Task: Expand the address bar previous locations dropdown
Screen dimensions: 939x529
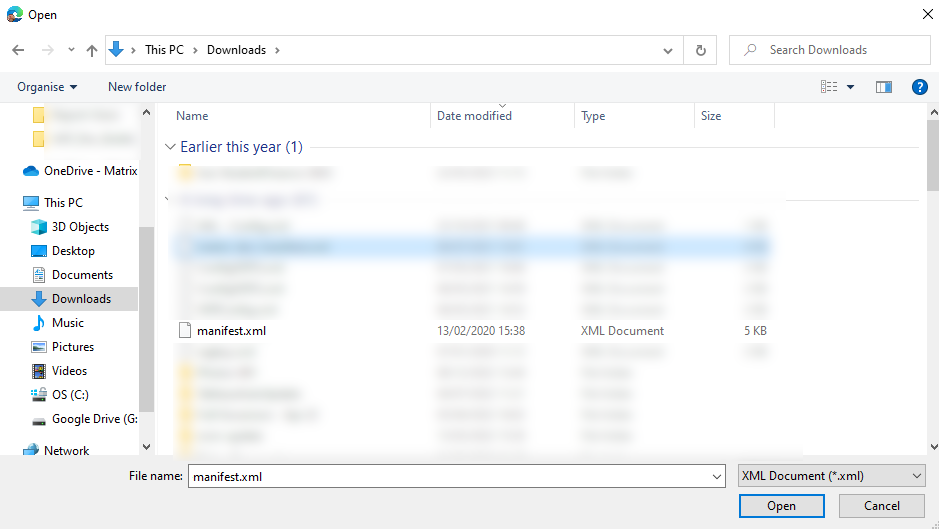Action: tap(669, 50)
